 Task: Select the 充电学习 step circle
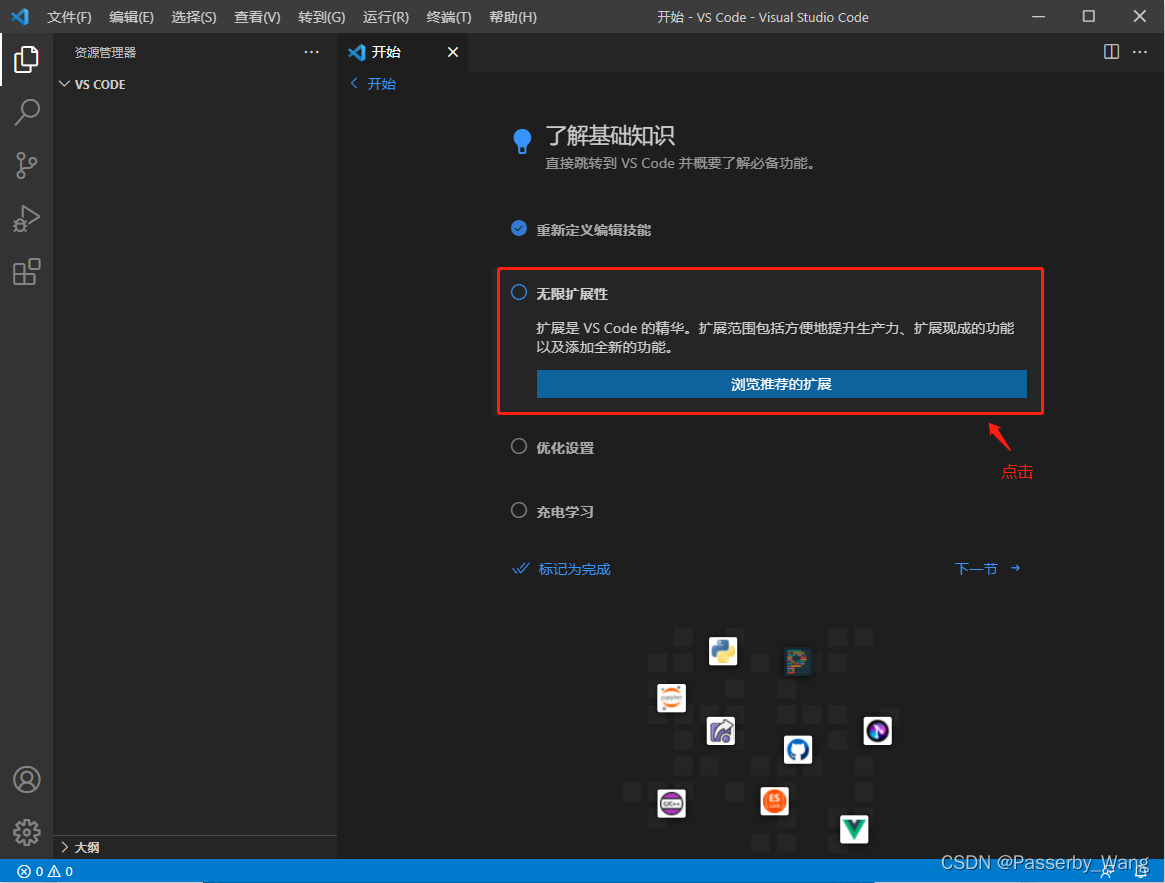point(519,510)
